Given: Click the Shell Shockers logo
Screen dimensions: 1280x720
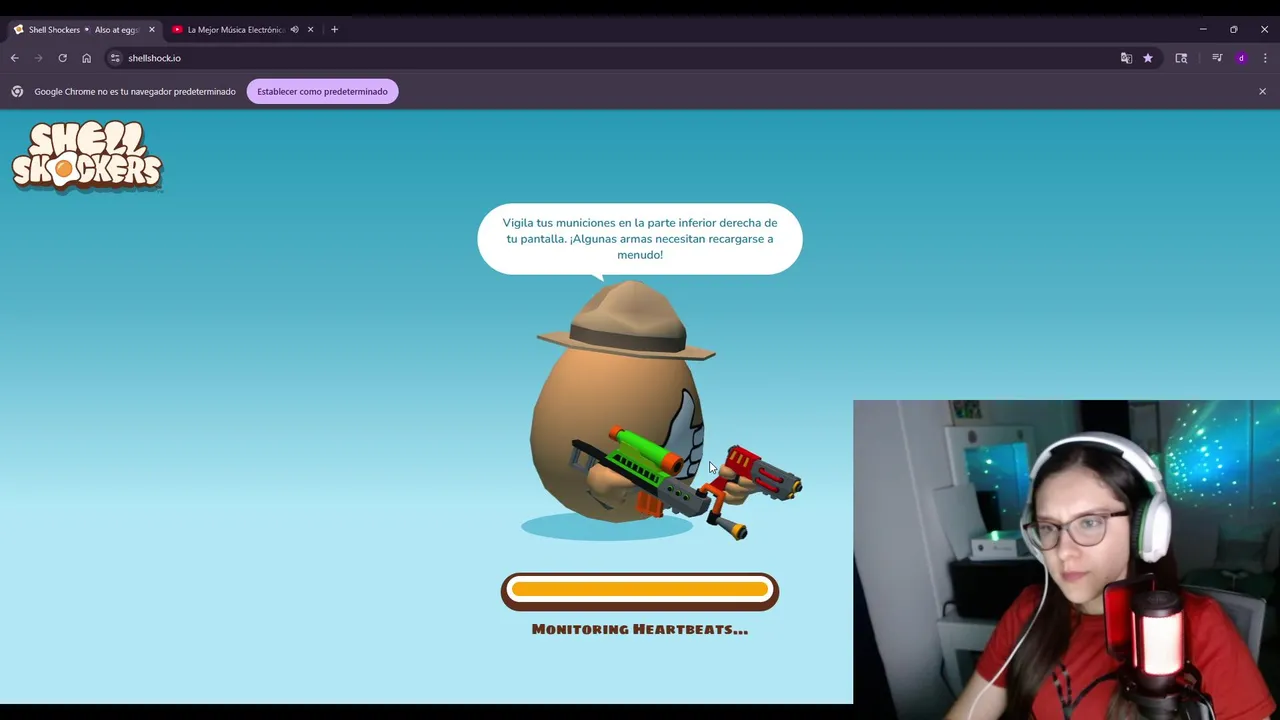Looking at the screenshot, I should coord(87,156).
